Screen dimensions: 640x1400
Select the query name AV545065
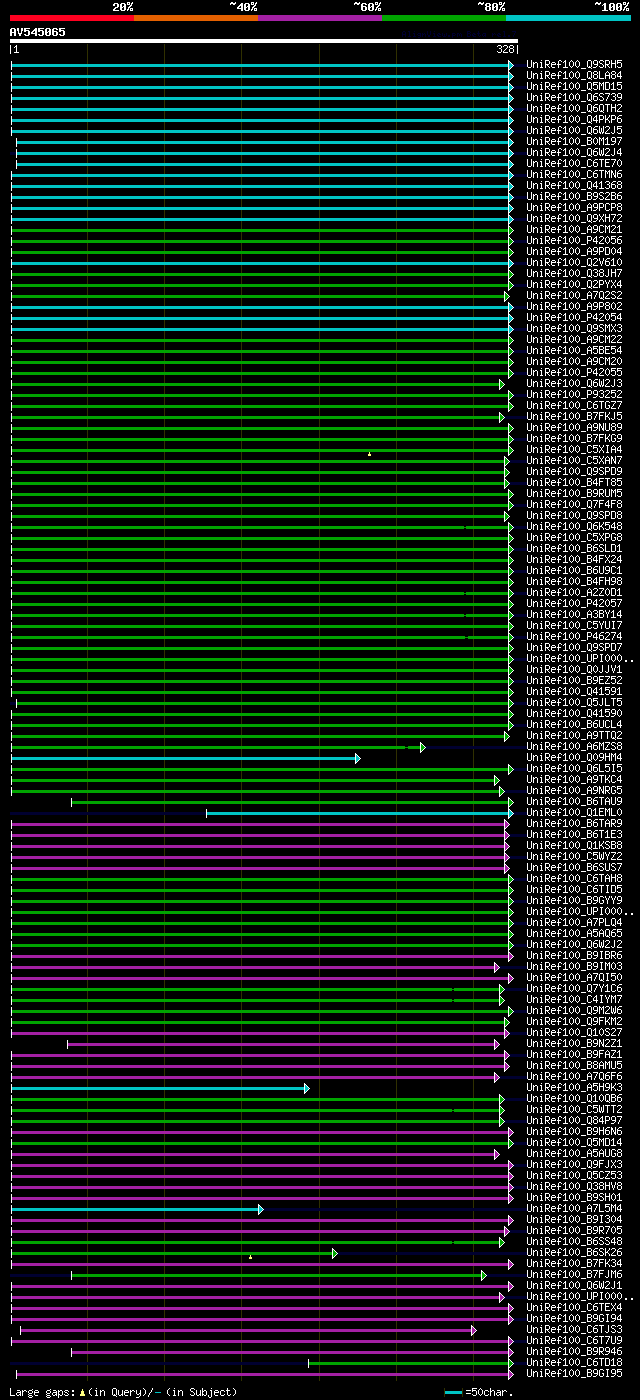(38, 32)
